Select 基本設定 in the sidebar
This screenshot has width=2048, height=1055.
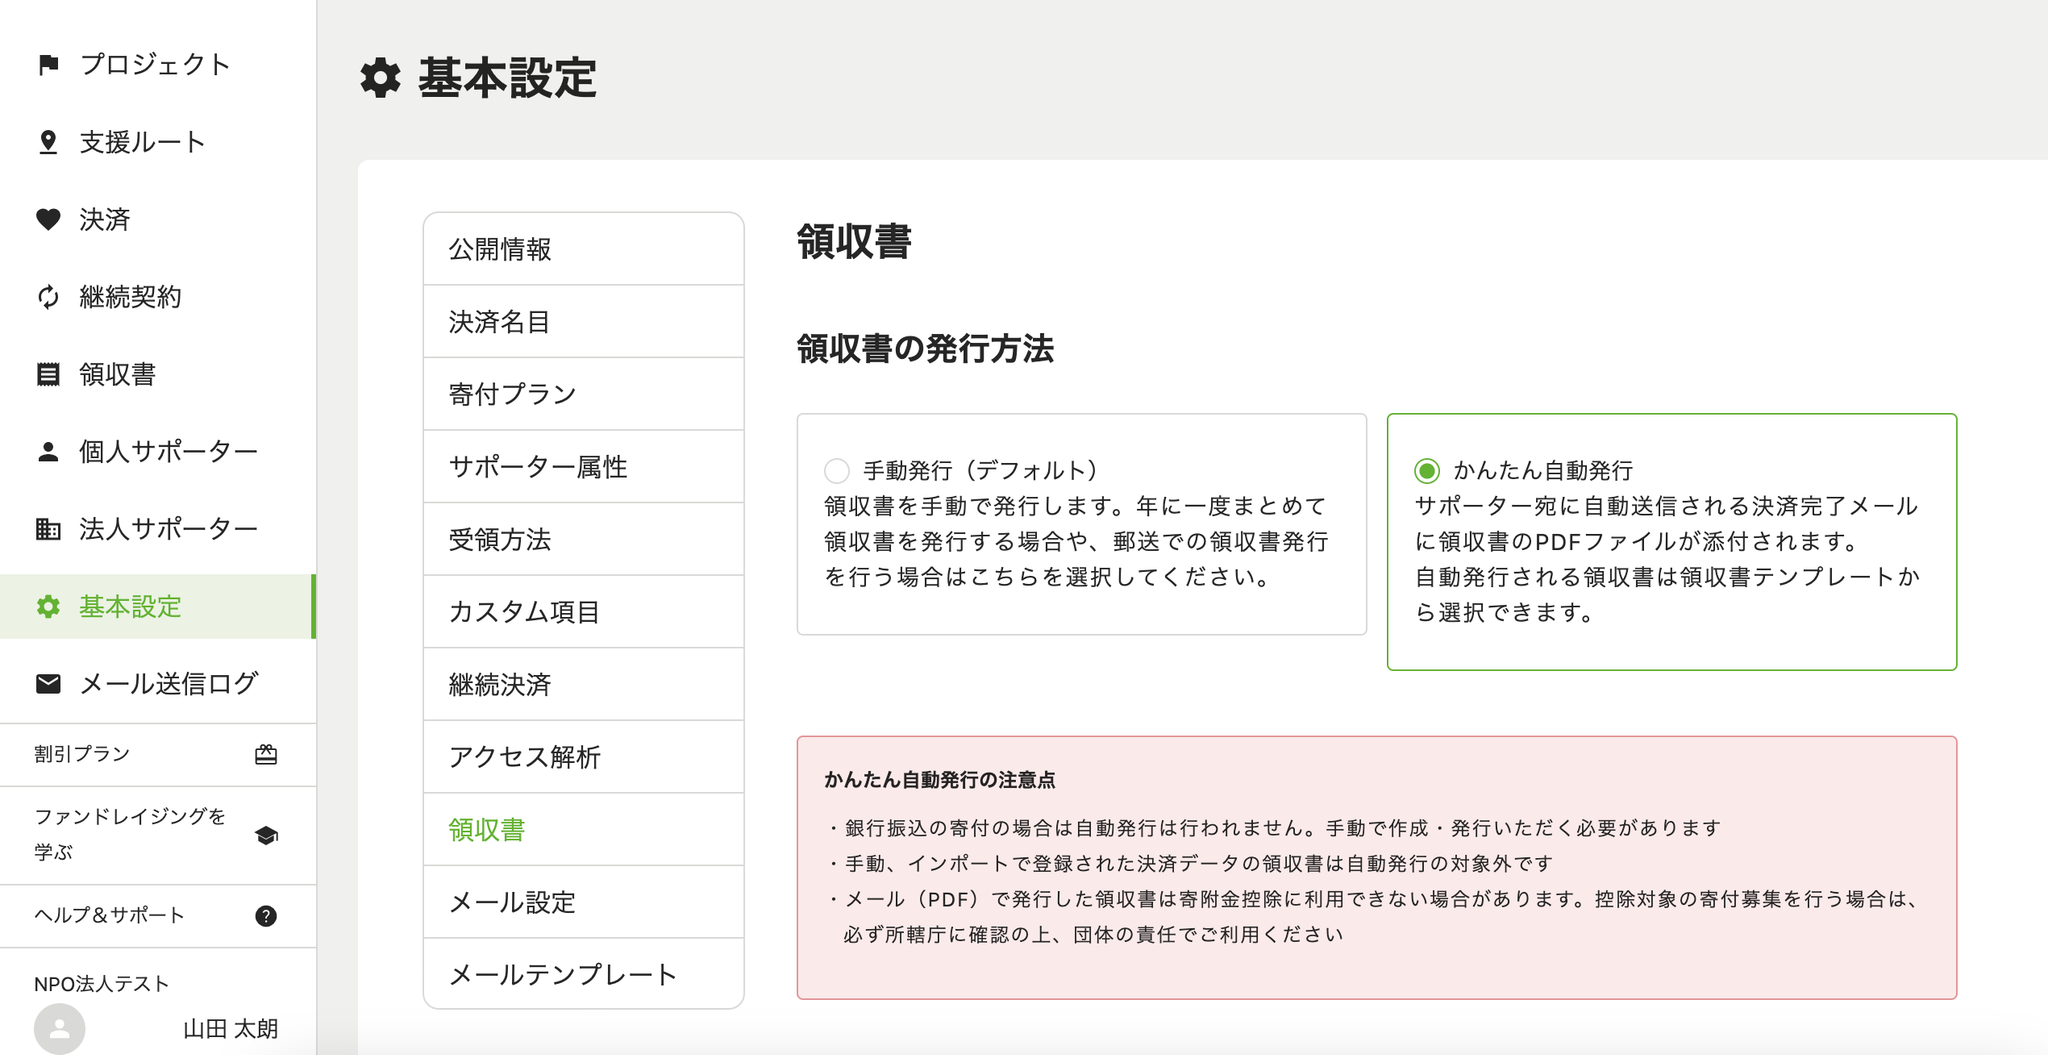(158, 606)
